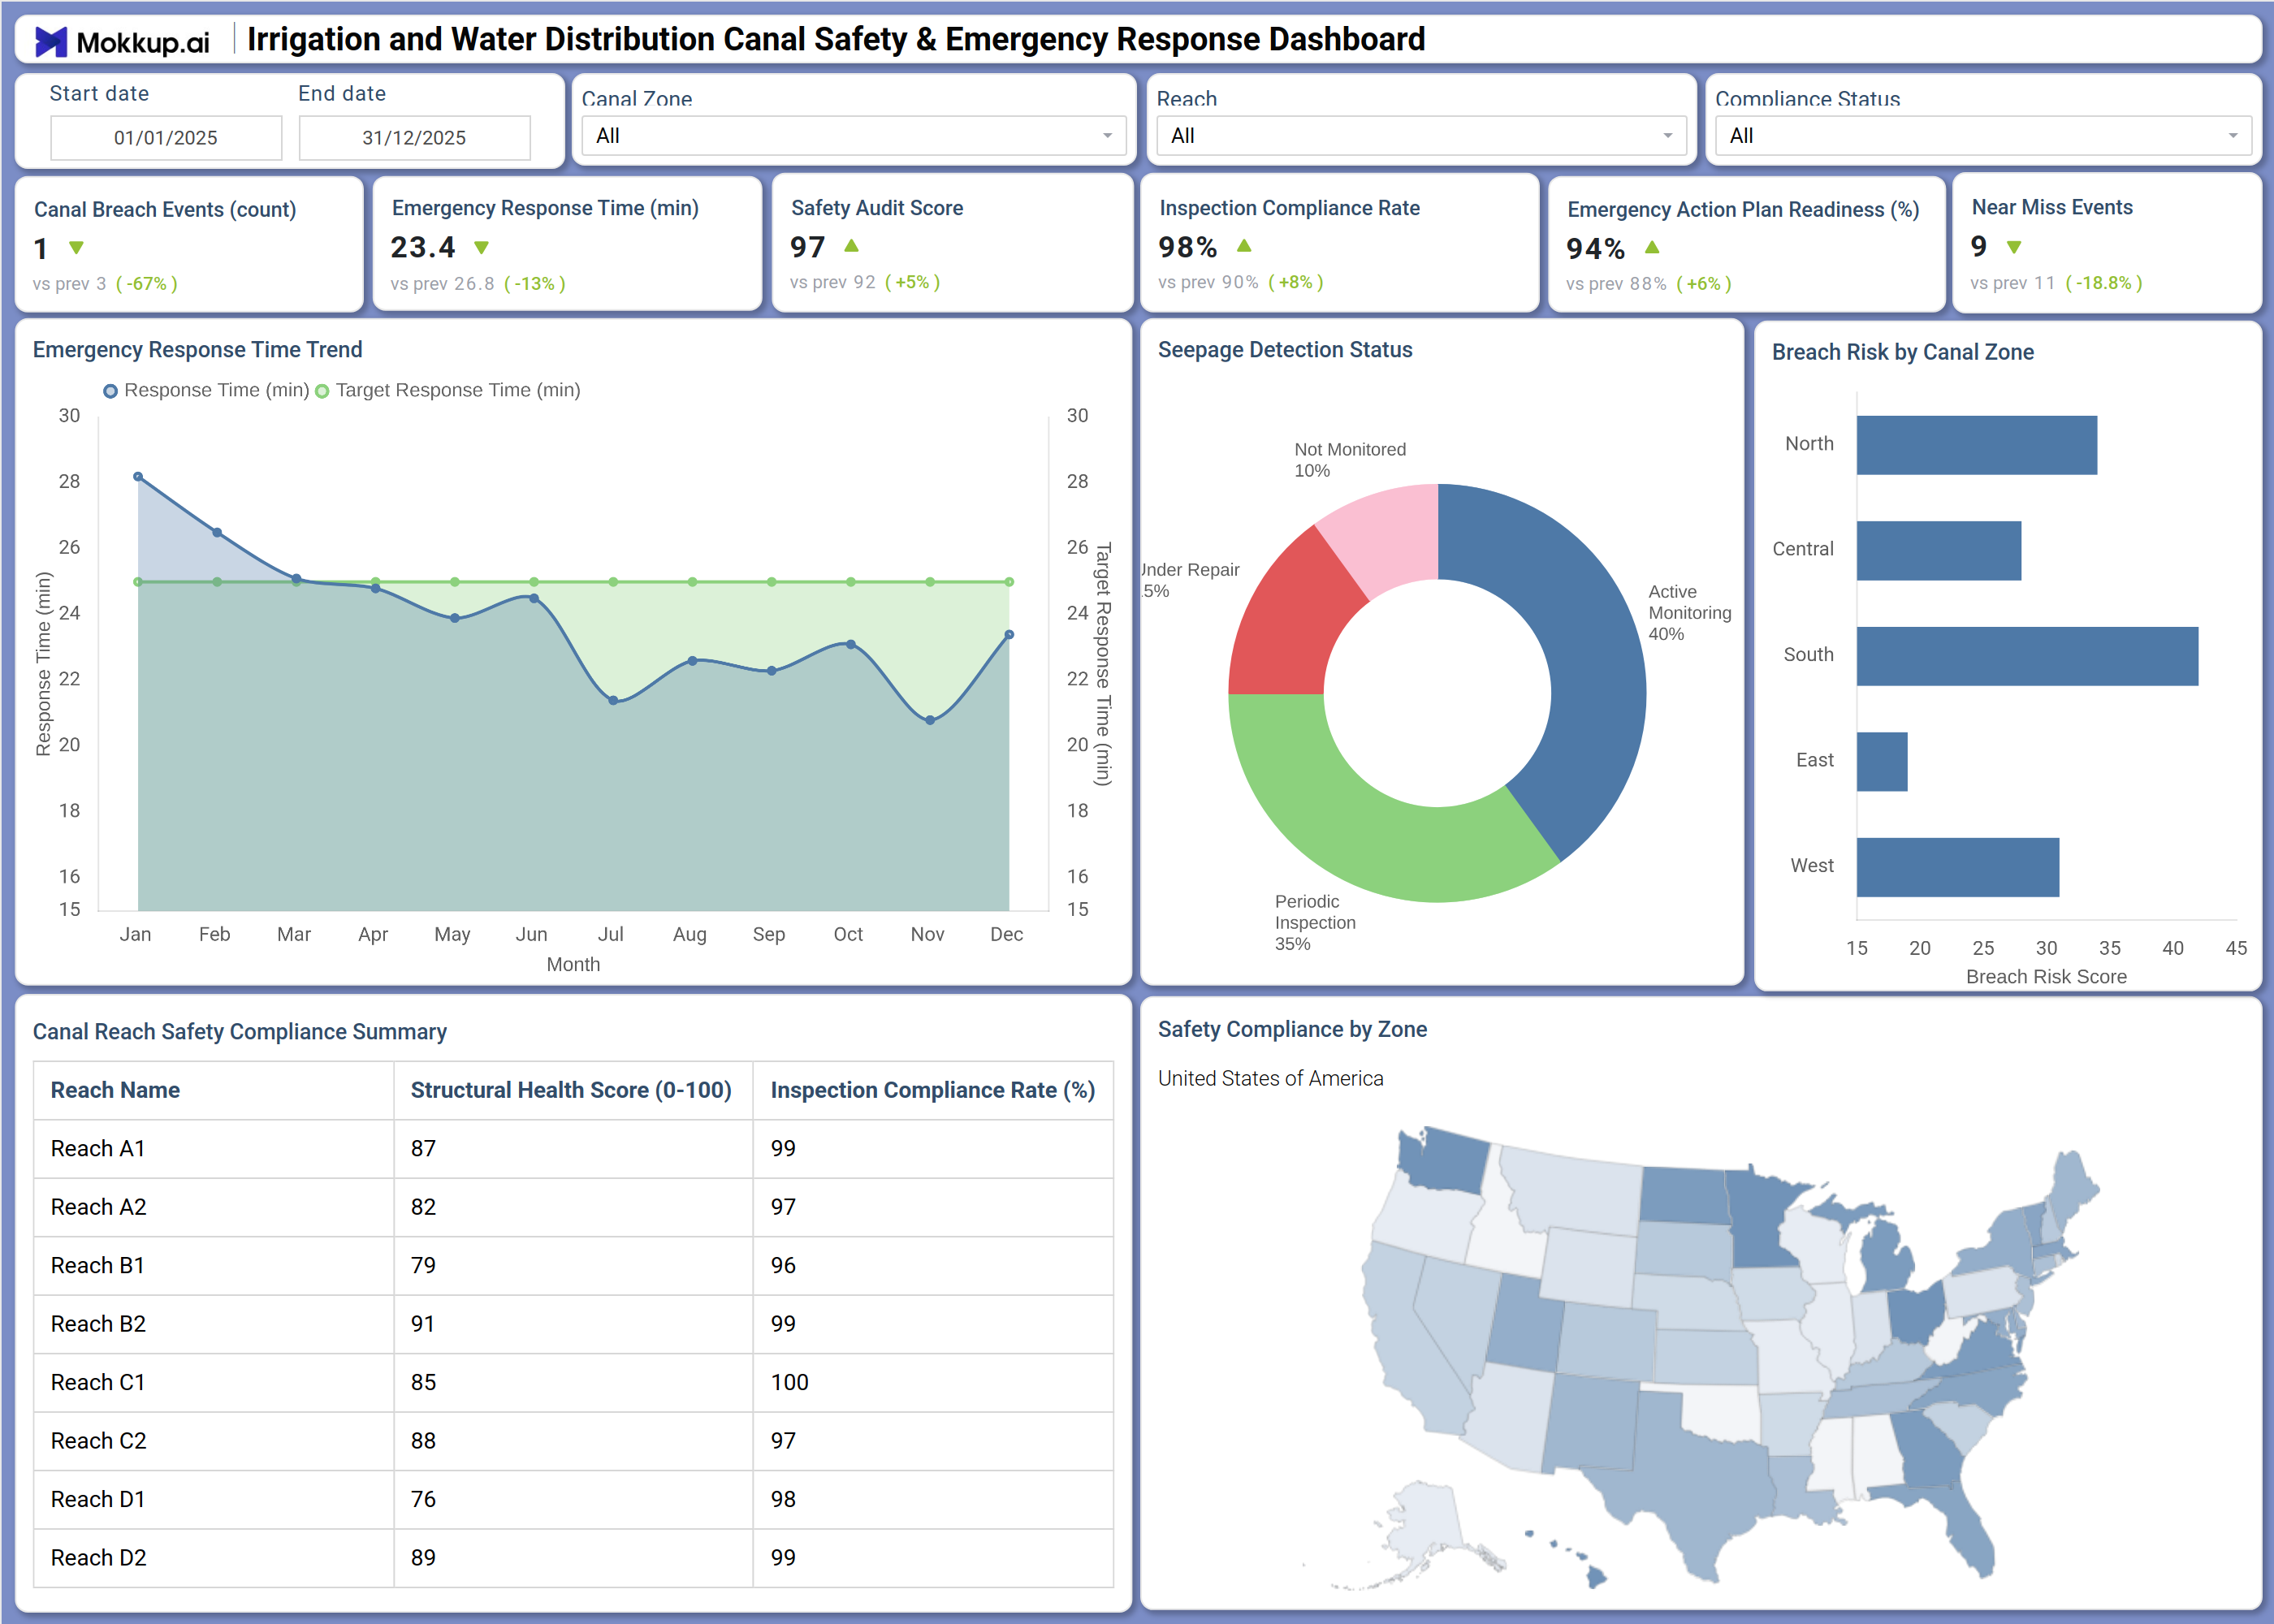Click the Start date field 01/01/2025

(166, 138)
